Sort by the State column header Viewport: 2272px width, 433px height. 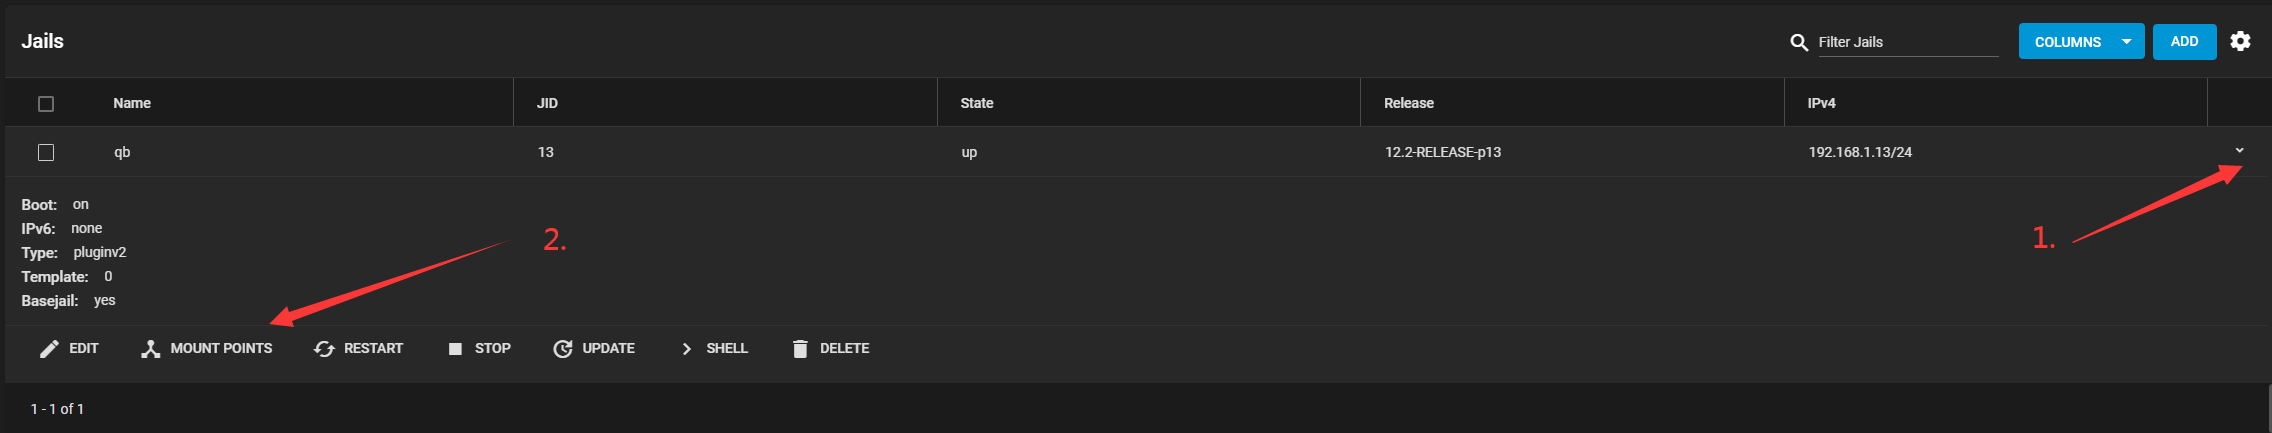pyautogui.click(x=977, y=103)
